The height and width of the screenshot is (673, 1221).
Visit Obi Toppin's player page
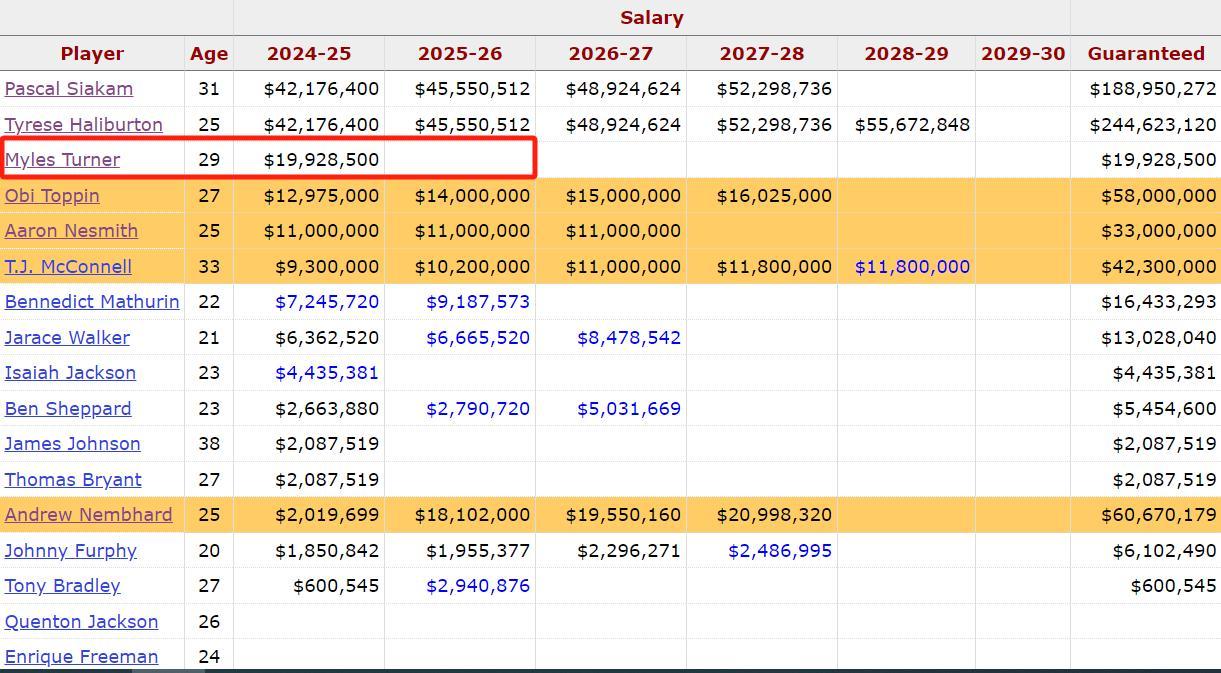(x=52, y=196)
